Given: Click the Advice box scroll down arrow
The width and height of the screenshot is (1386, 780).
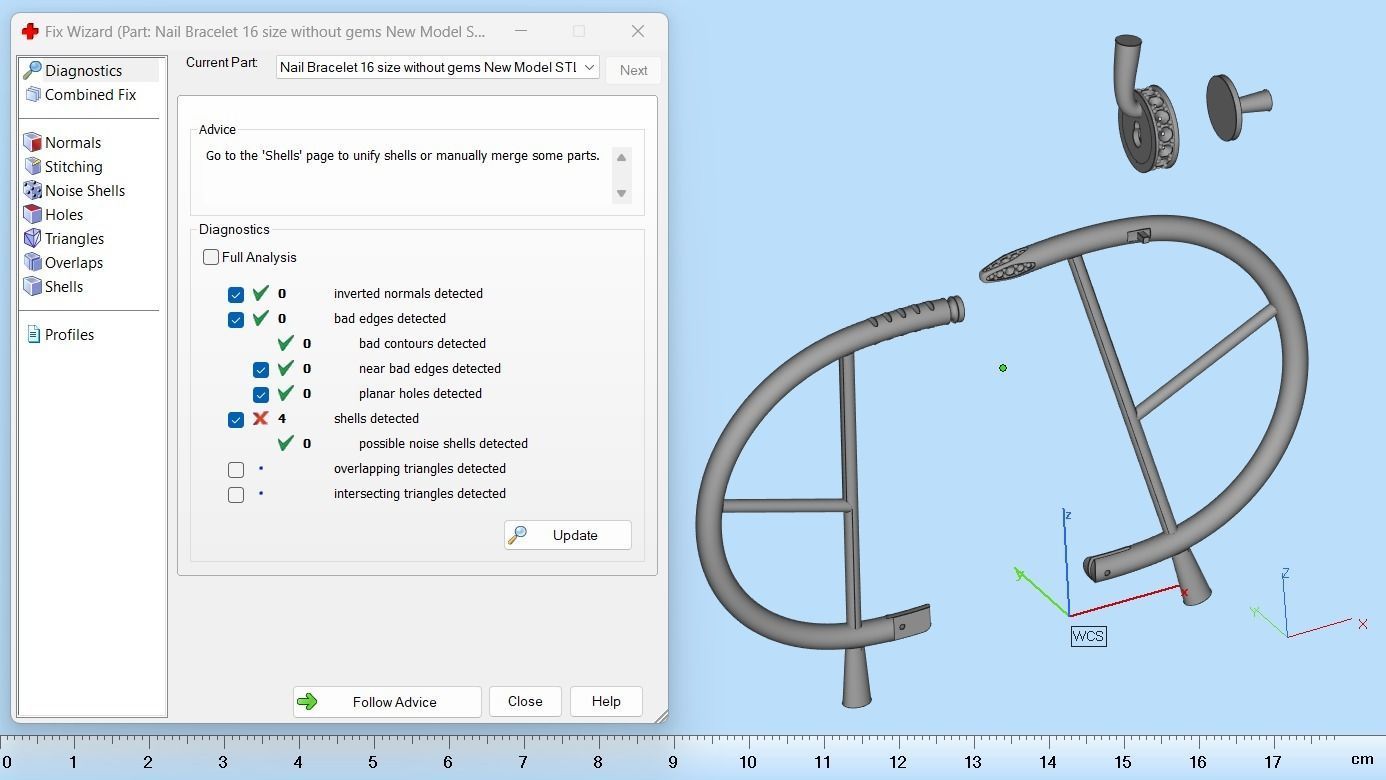Looking at the screenshot, I should pyautogui.click(x=621, y=193).
